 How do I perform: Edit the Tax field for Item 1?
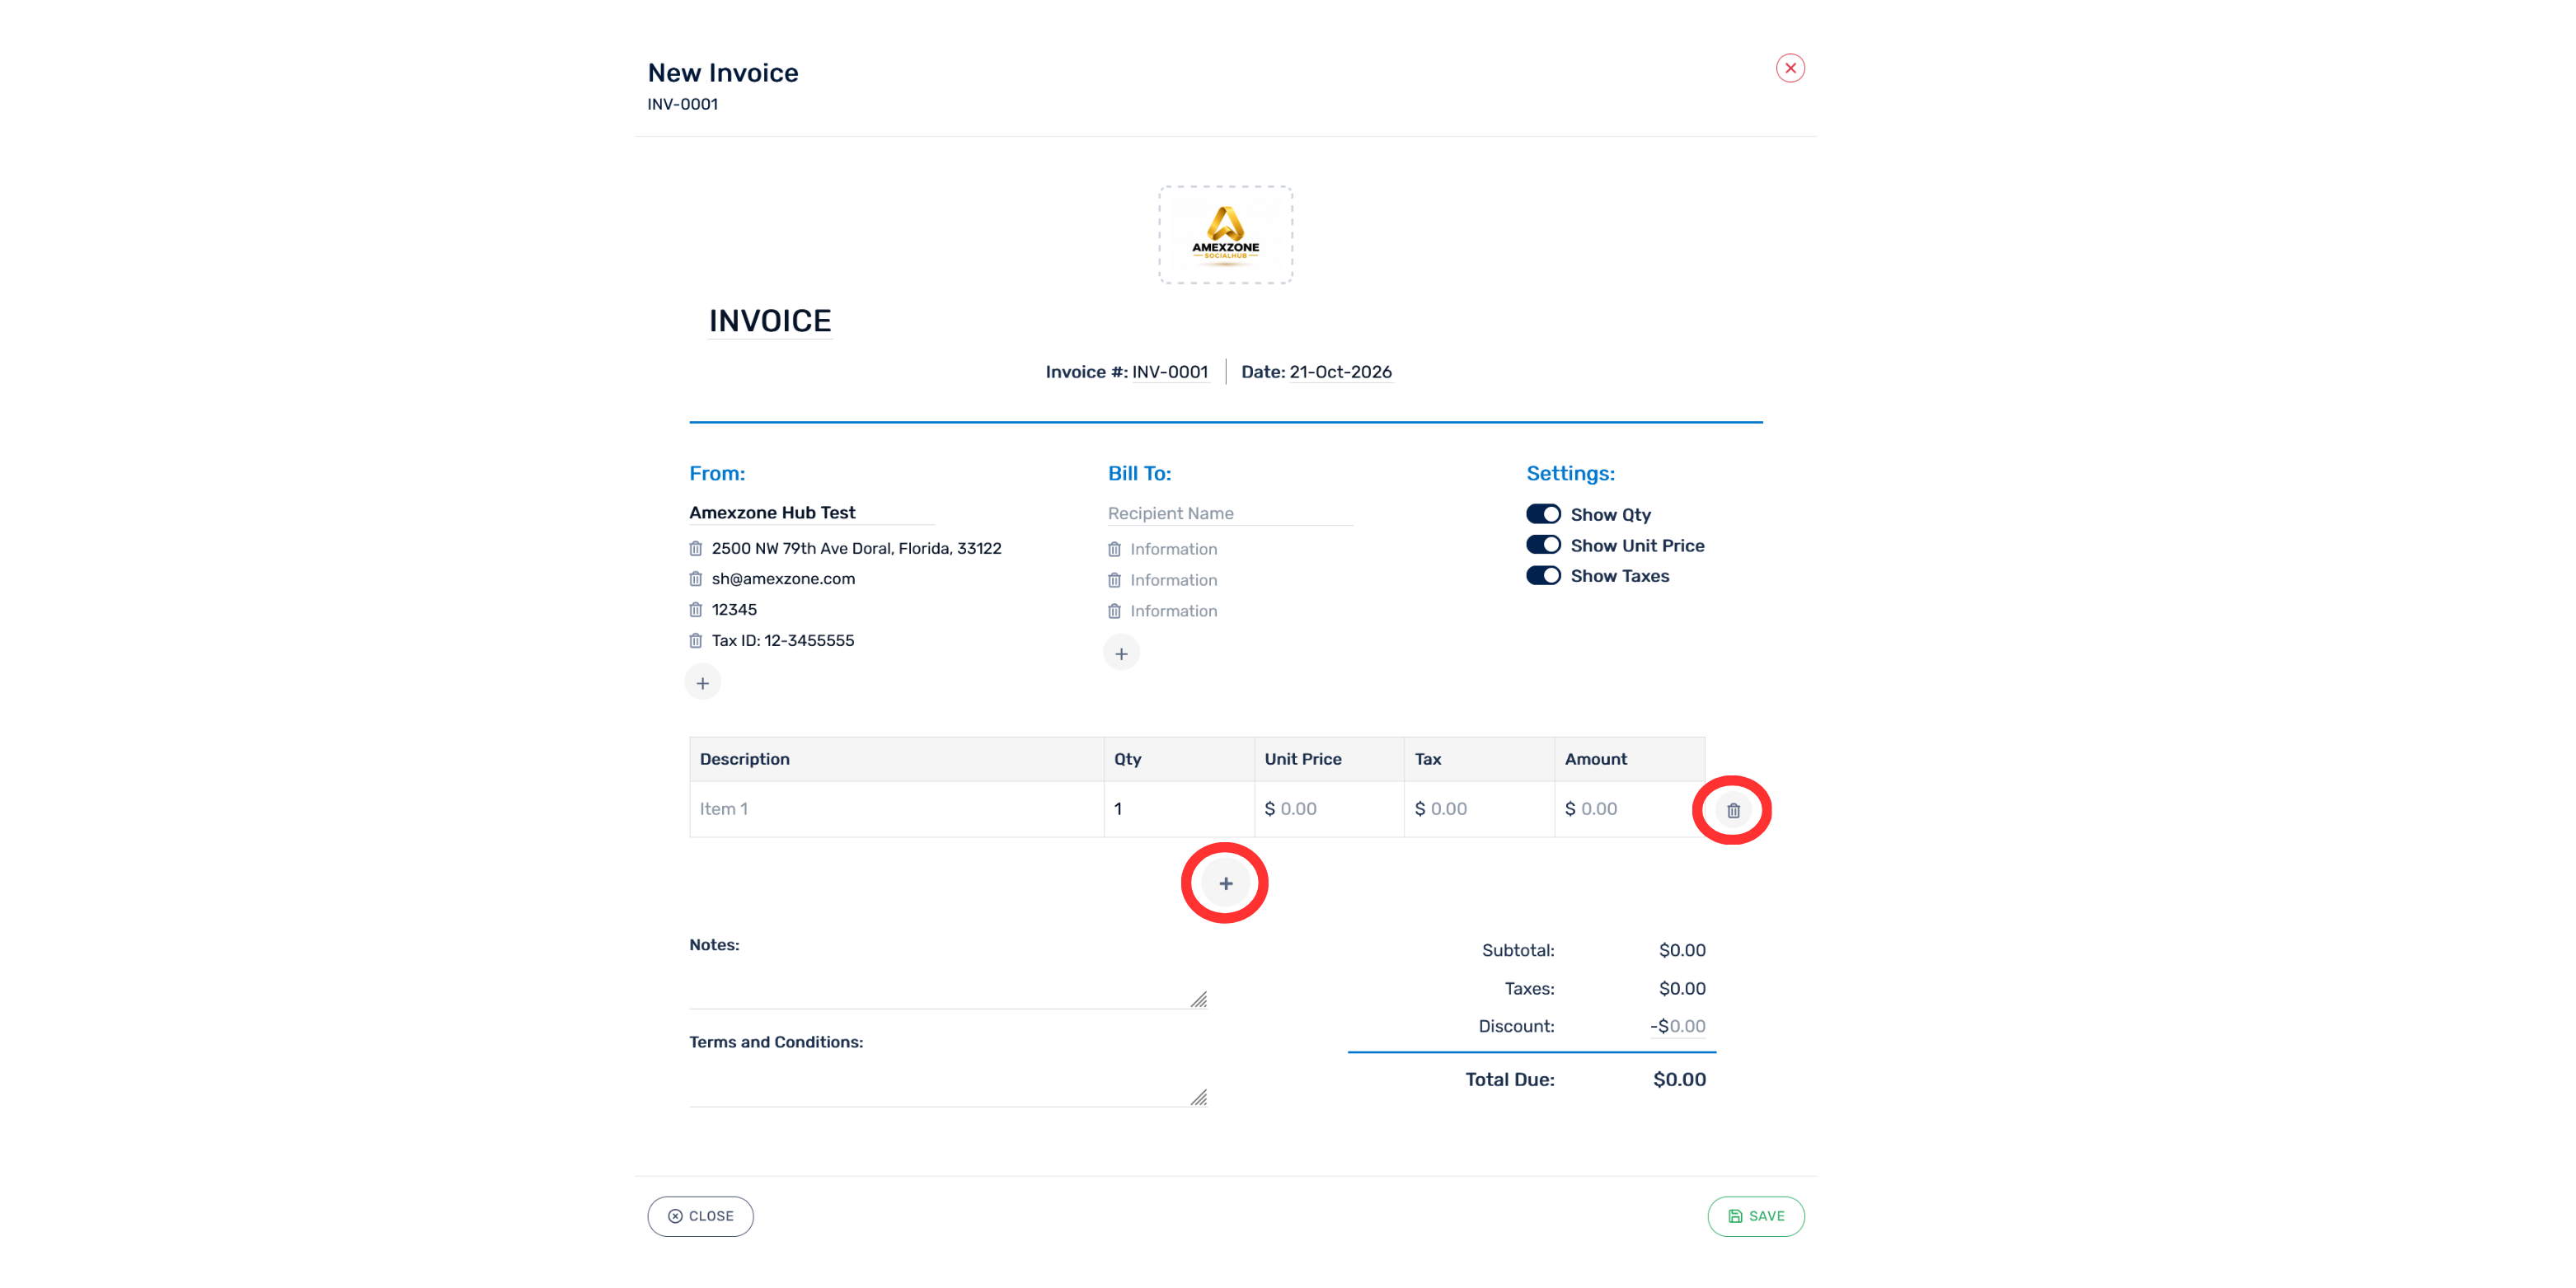click(x=1480, y=809)
